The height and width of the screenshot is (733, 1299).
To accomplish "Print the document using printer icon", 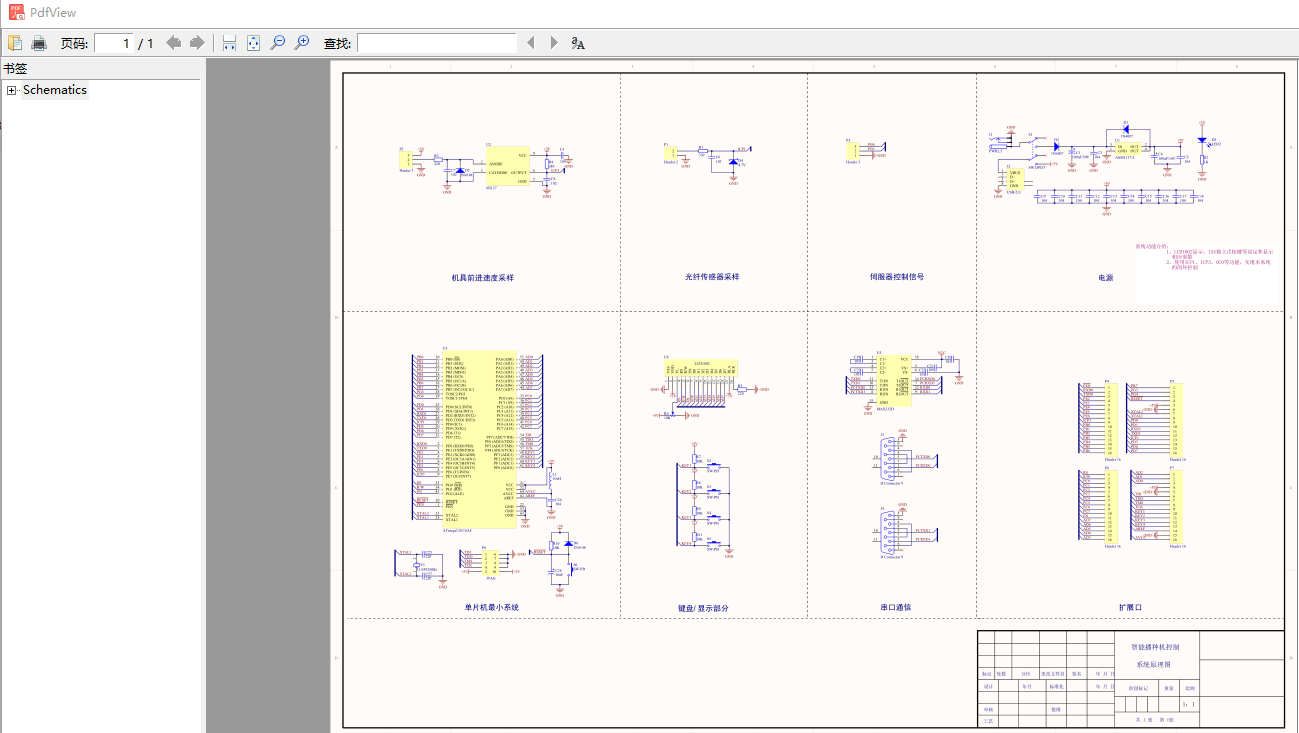I will point(39,43).
